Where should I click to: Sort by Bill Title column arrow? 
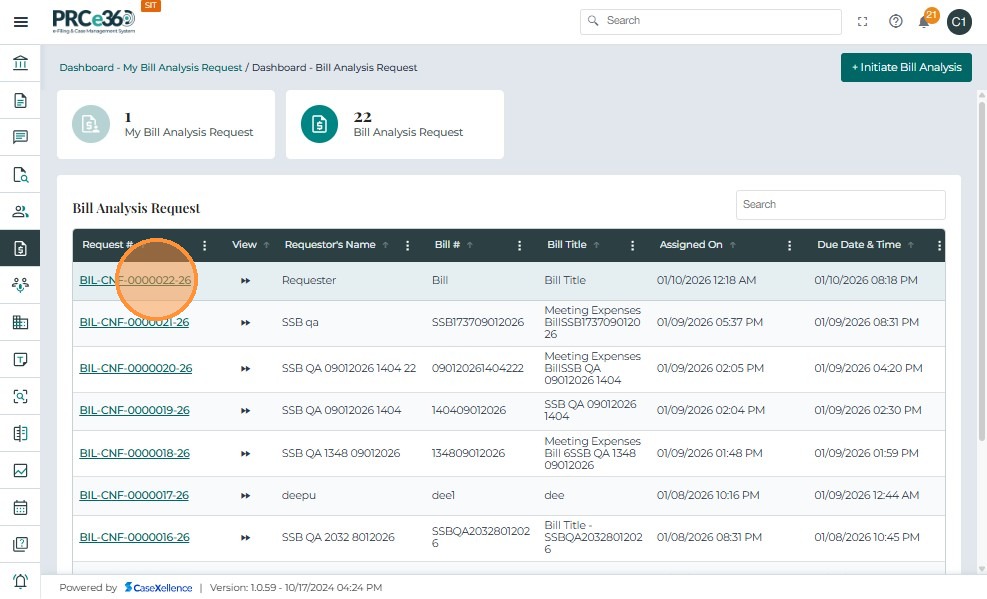[597, 245]
